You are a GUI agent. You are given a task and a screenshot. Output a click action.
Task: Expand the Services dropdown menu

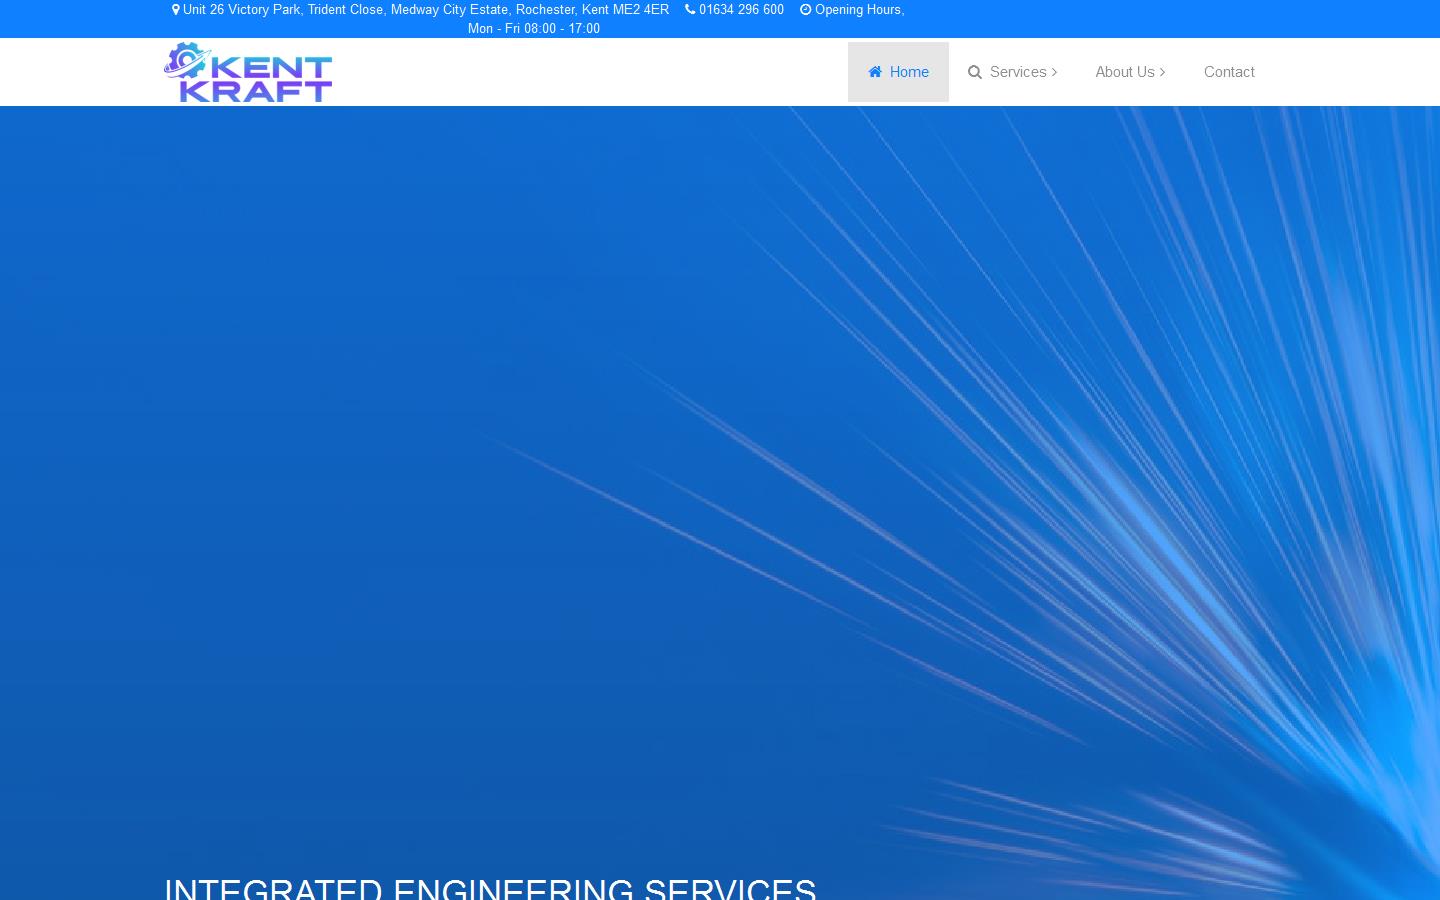(x=1018, y=72)
